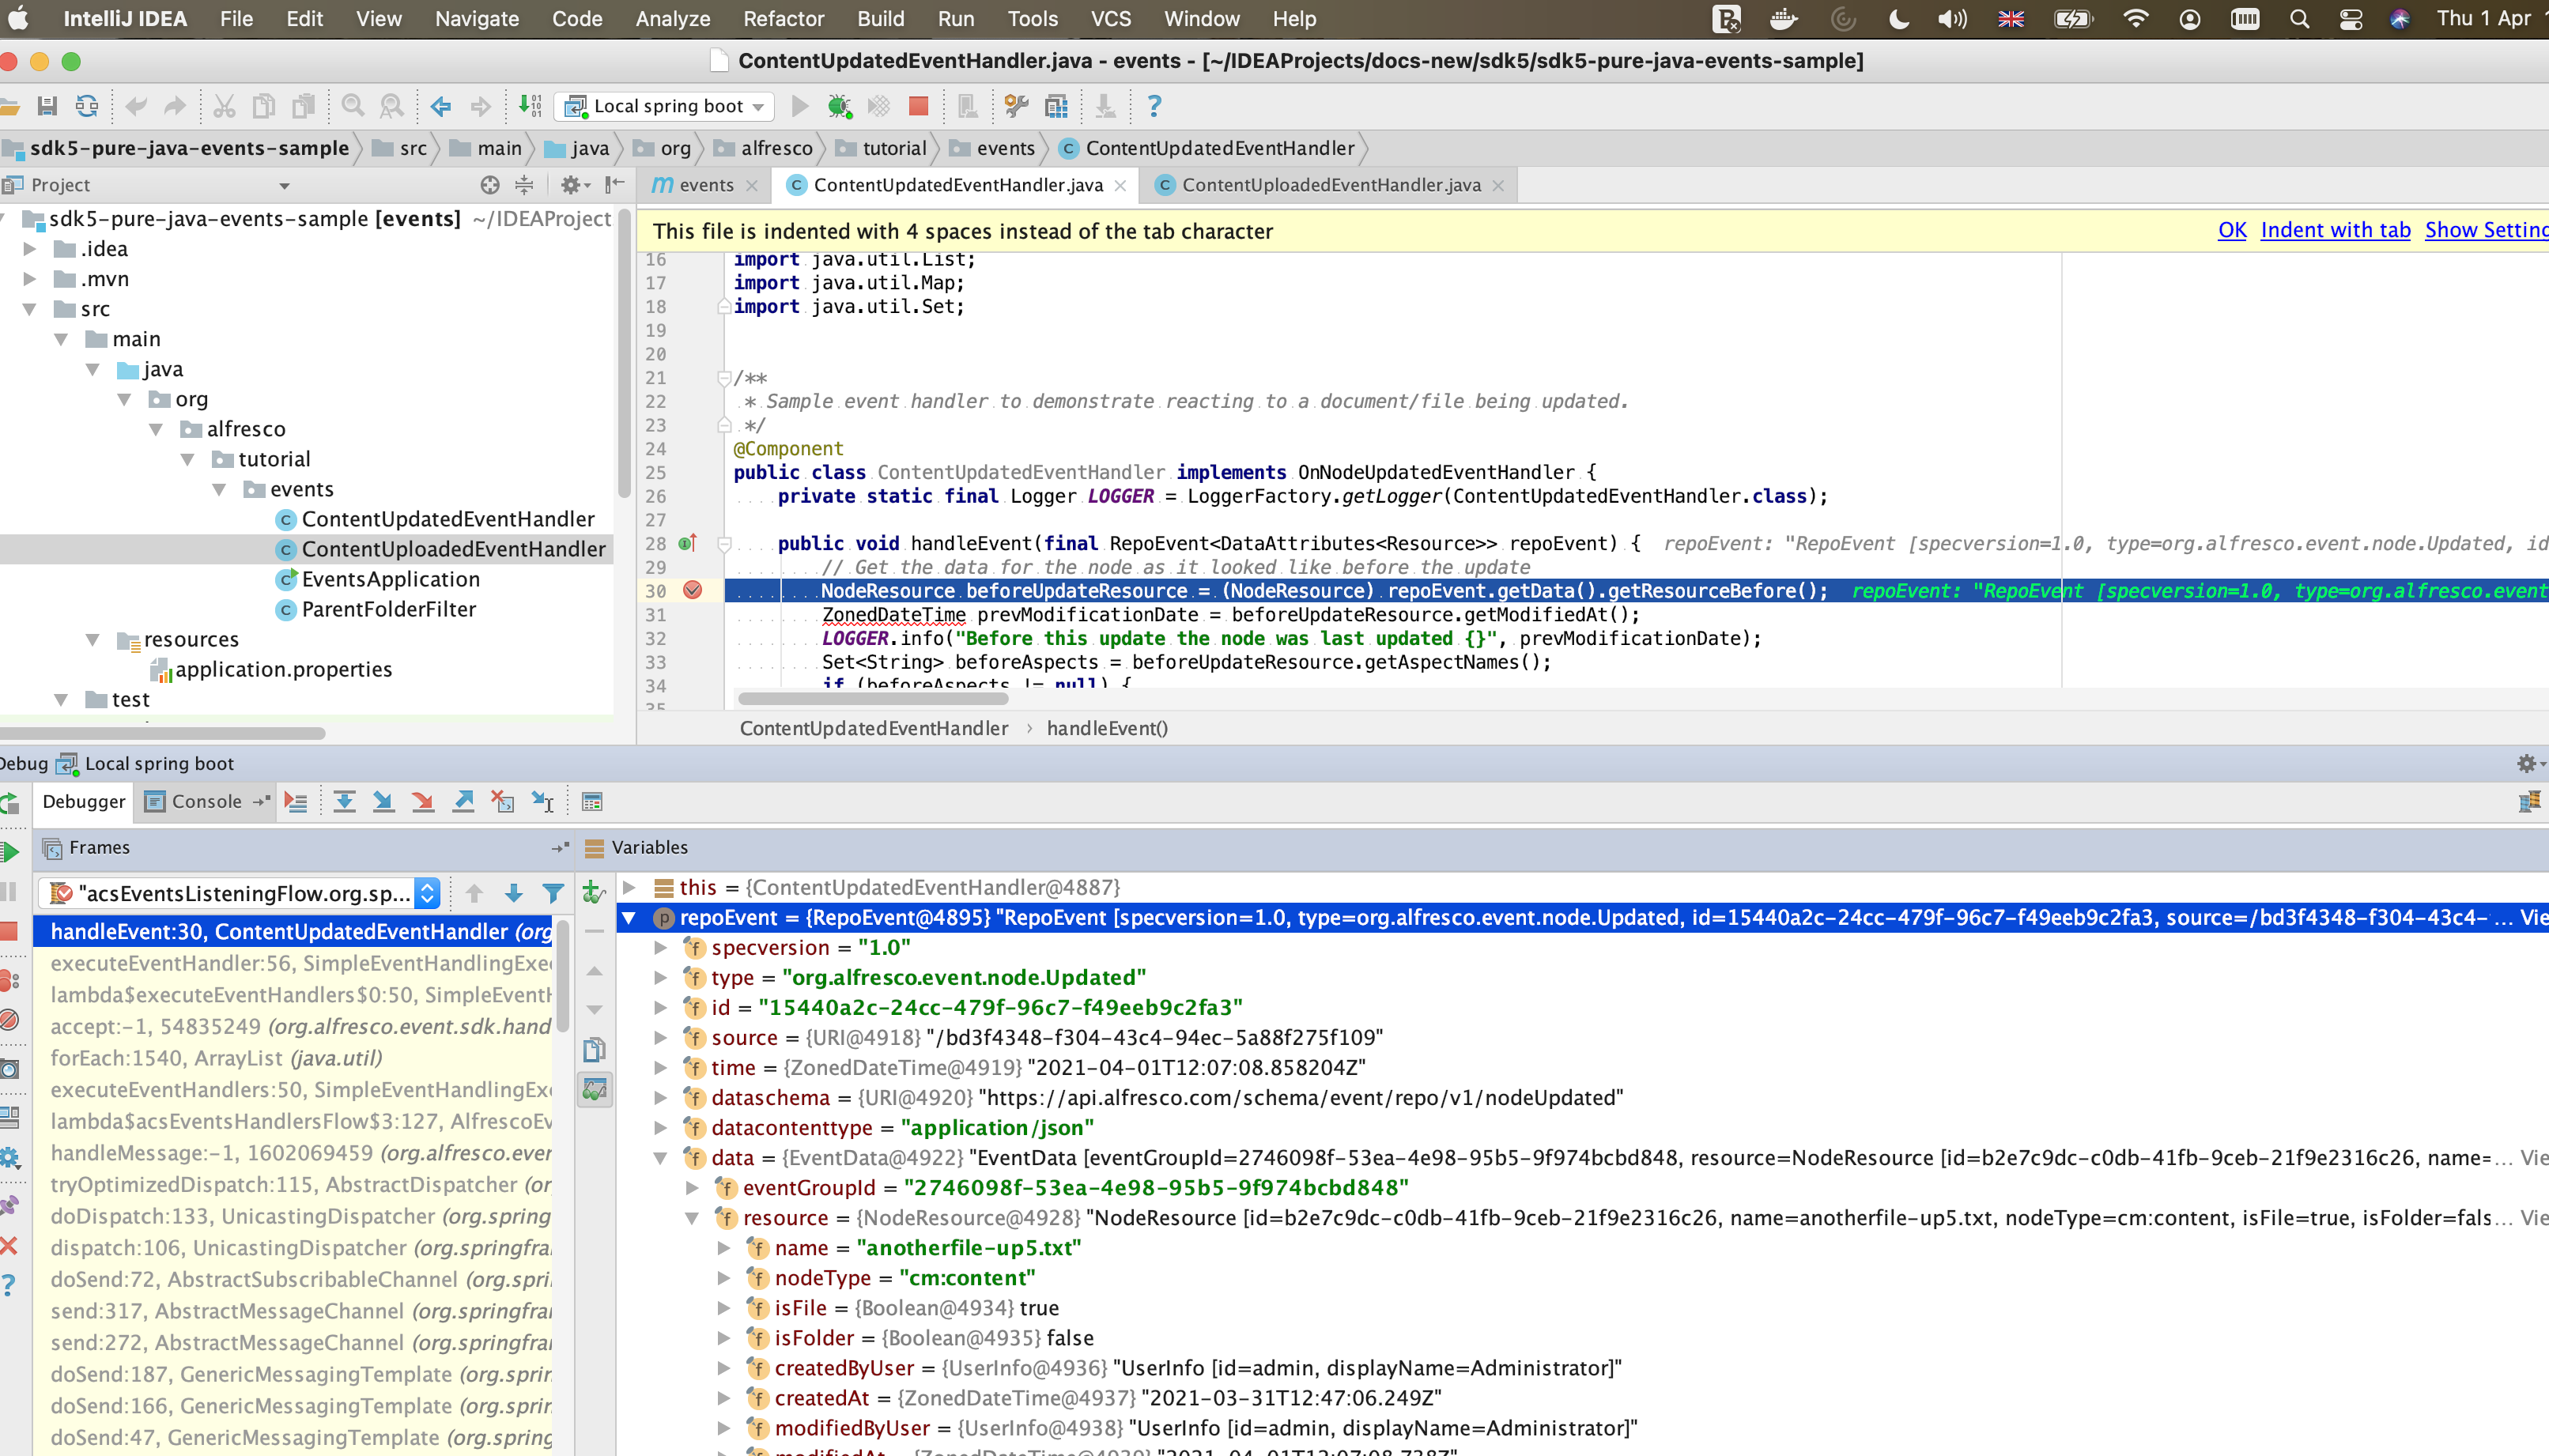Image resolution: width=2549 pixels, height=1456 pixels.
Task: Select the Step Over debugger icon
Action: [345, 801]
